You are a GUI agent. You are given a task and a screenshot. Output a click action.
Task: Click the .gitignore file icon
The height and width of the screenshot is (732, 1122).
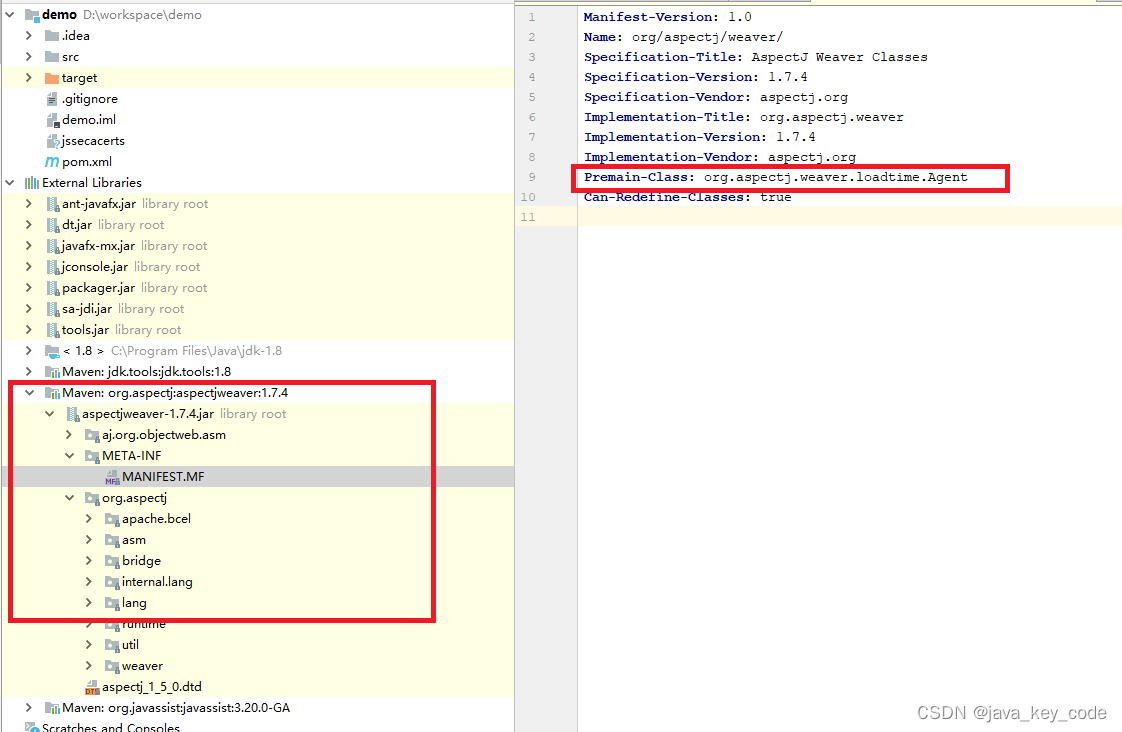click(x=52, y=99)
